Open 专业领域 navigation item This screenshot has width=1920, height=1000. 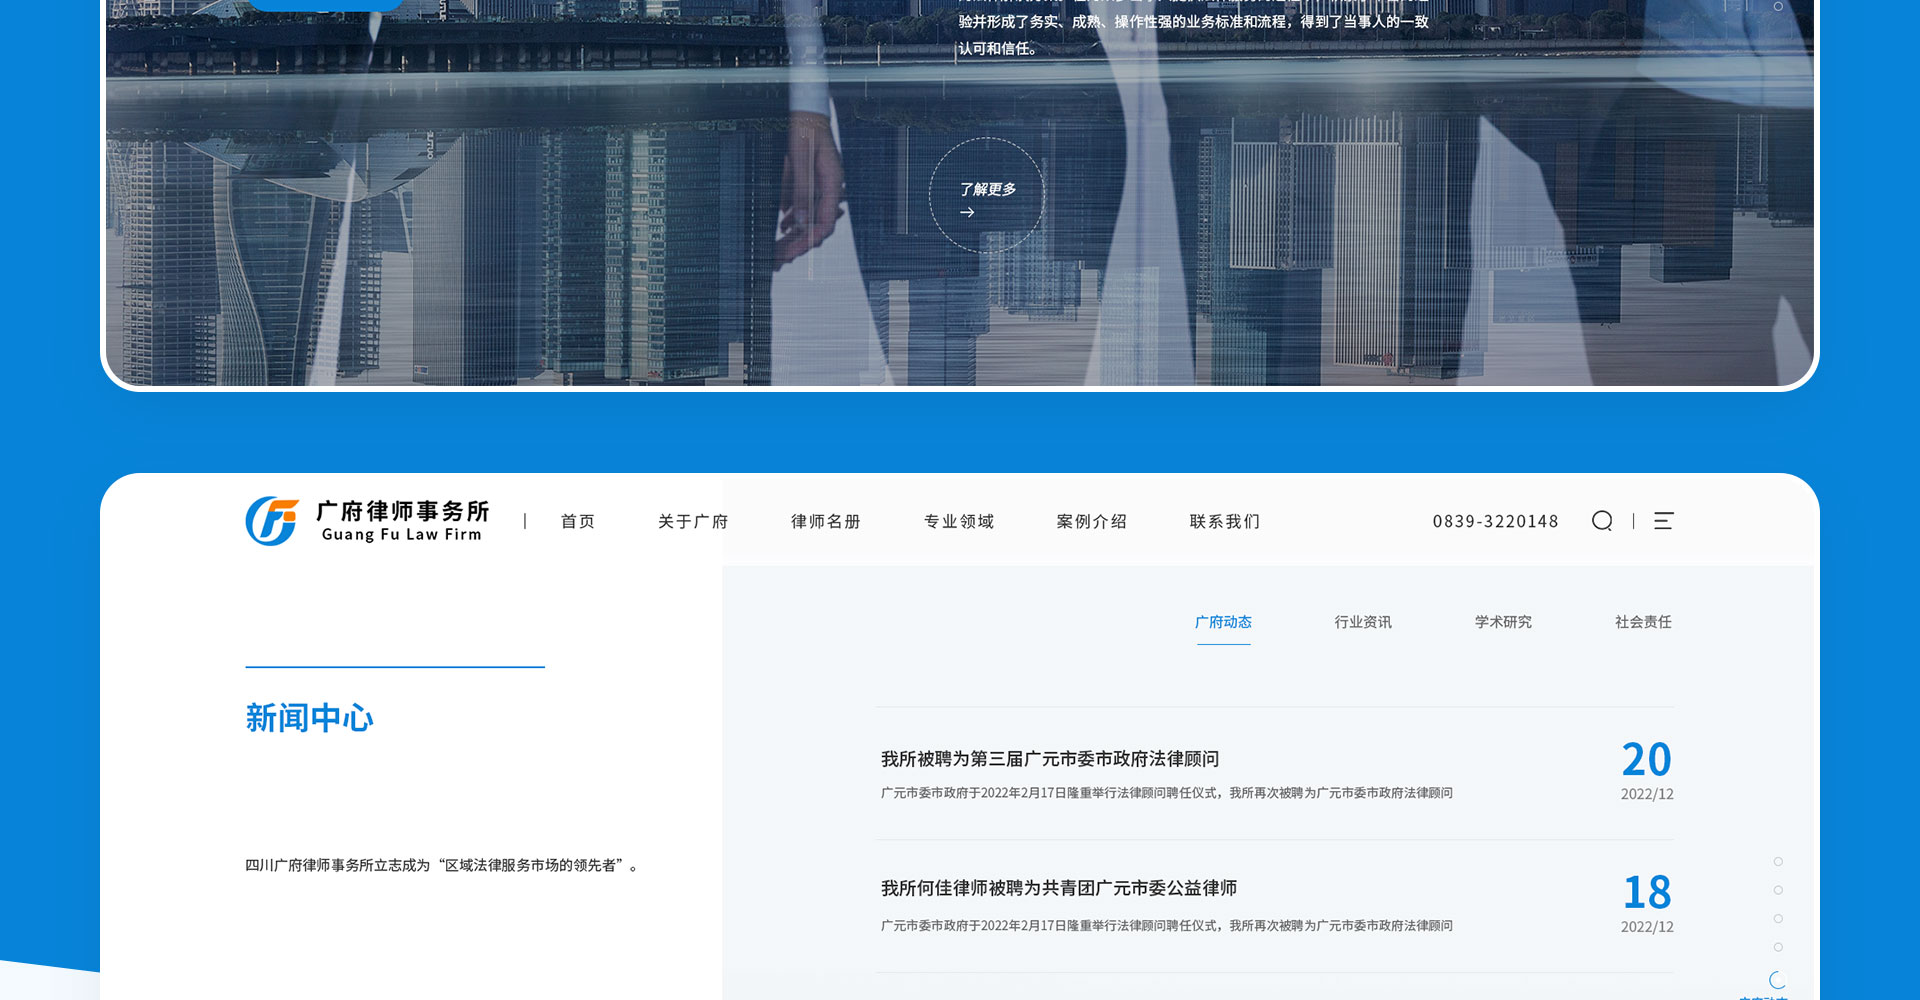[x=958, y=521]
